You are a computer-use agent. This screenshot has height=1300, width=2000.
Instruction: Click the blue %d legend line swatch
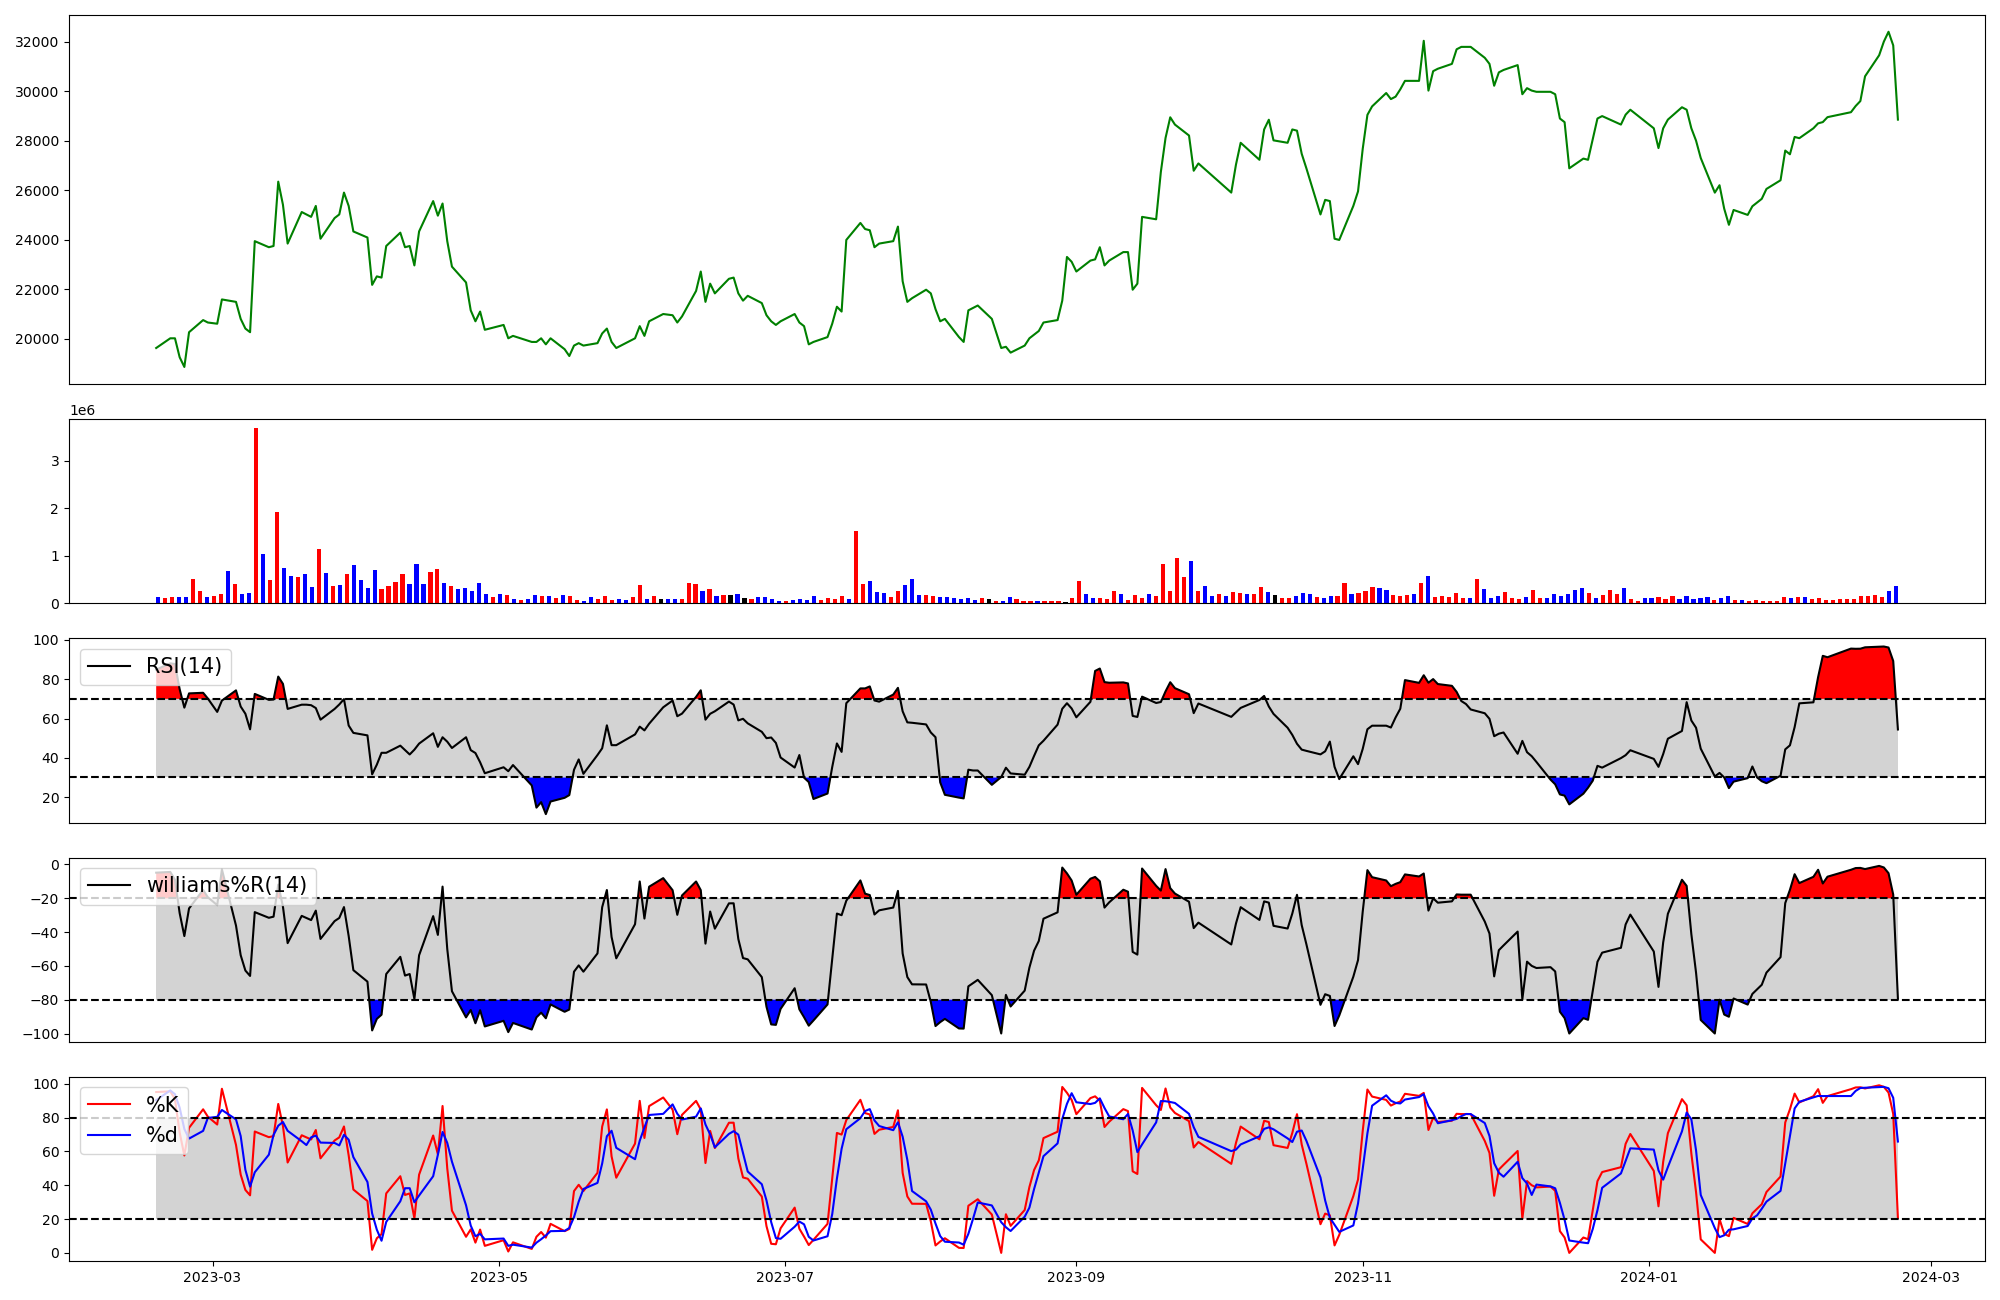(109, 1135)
